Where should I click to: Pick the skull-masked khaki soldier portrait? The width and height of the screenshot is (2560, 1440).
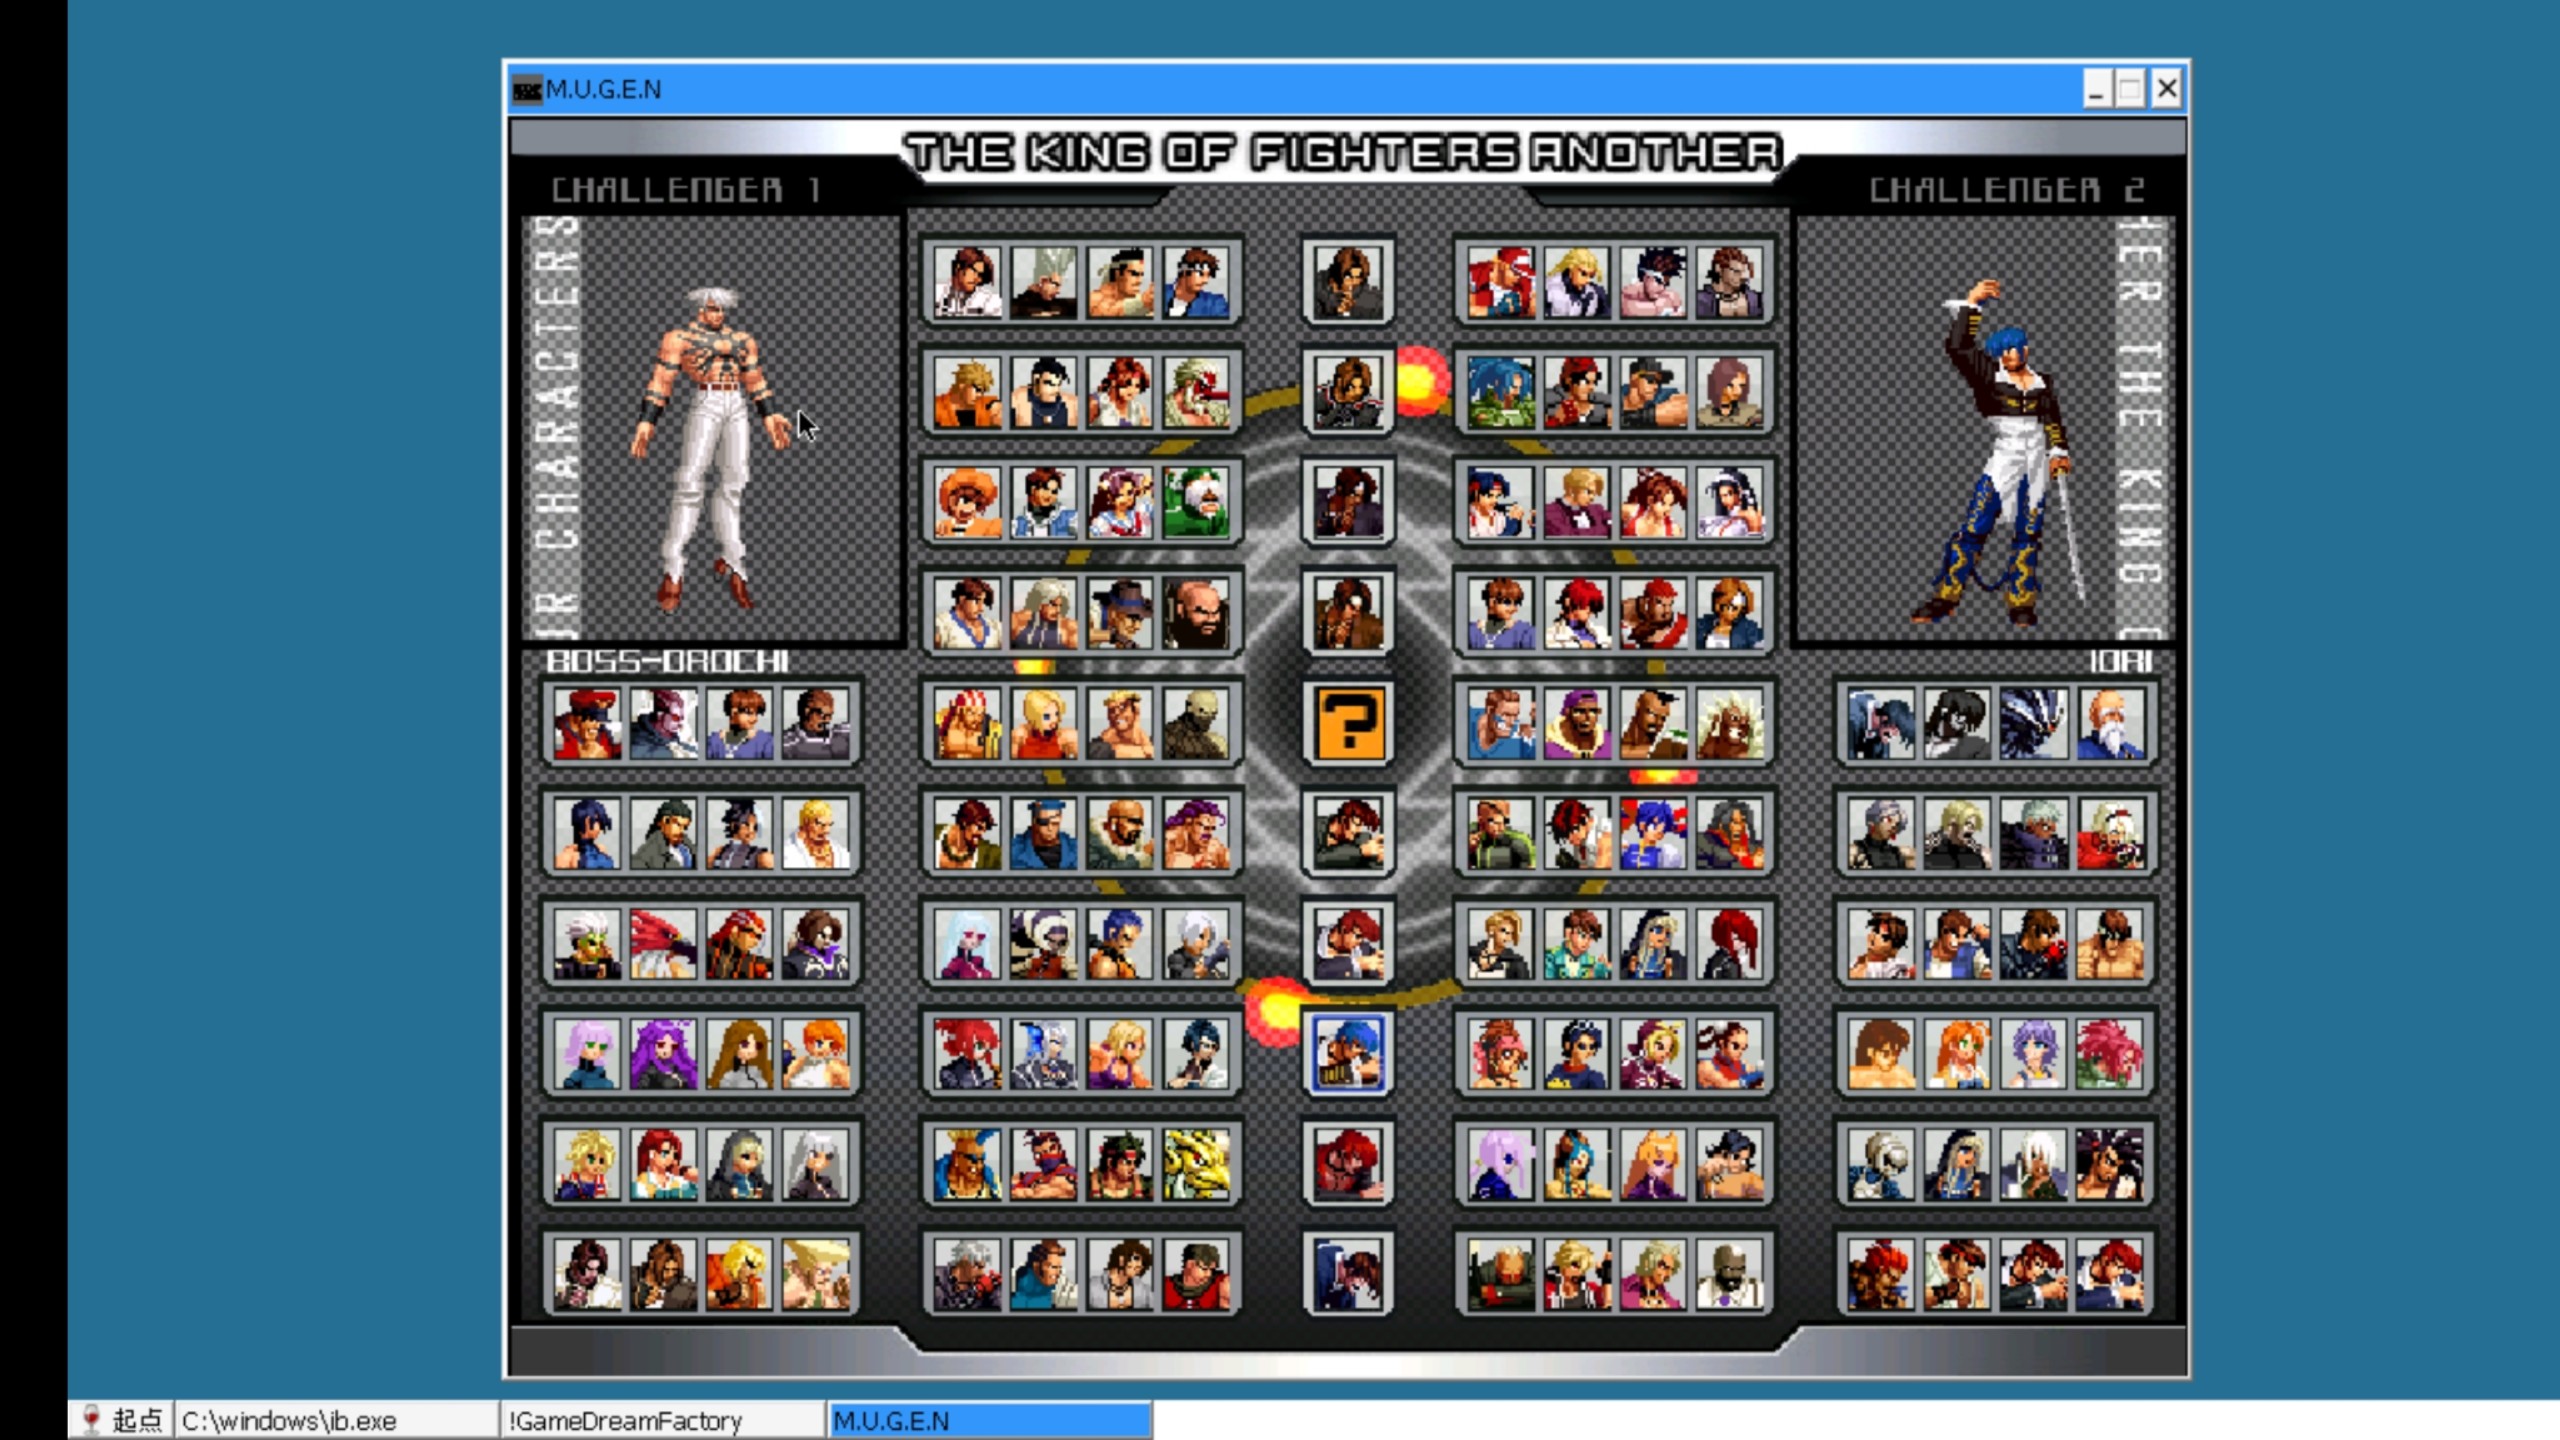pos(1196,722)
